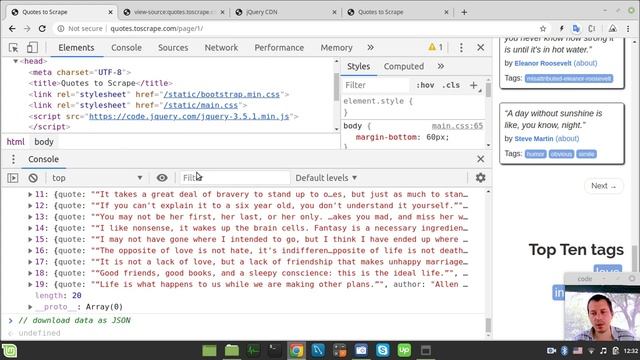This screenshot has height=360, width=640.
Task: Open Skype from the taskbar
Action: (382, 350)
